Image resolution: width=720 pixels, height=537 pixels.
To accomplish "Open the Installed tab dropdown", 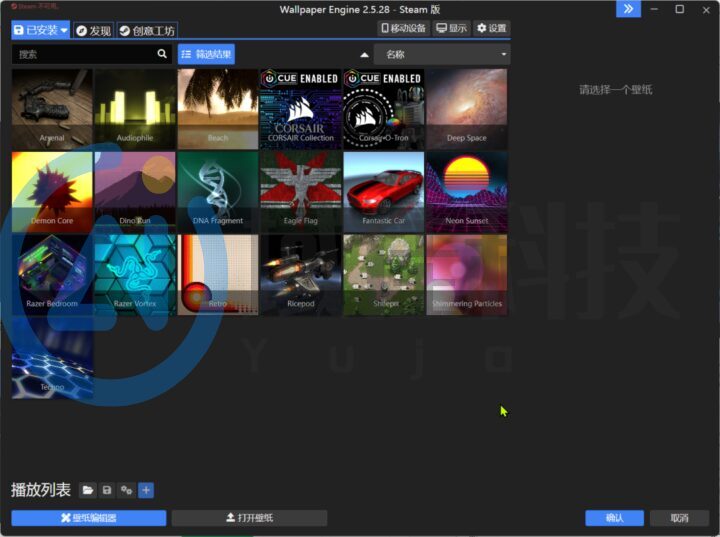I will tap(40, 30).
